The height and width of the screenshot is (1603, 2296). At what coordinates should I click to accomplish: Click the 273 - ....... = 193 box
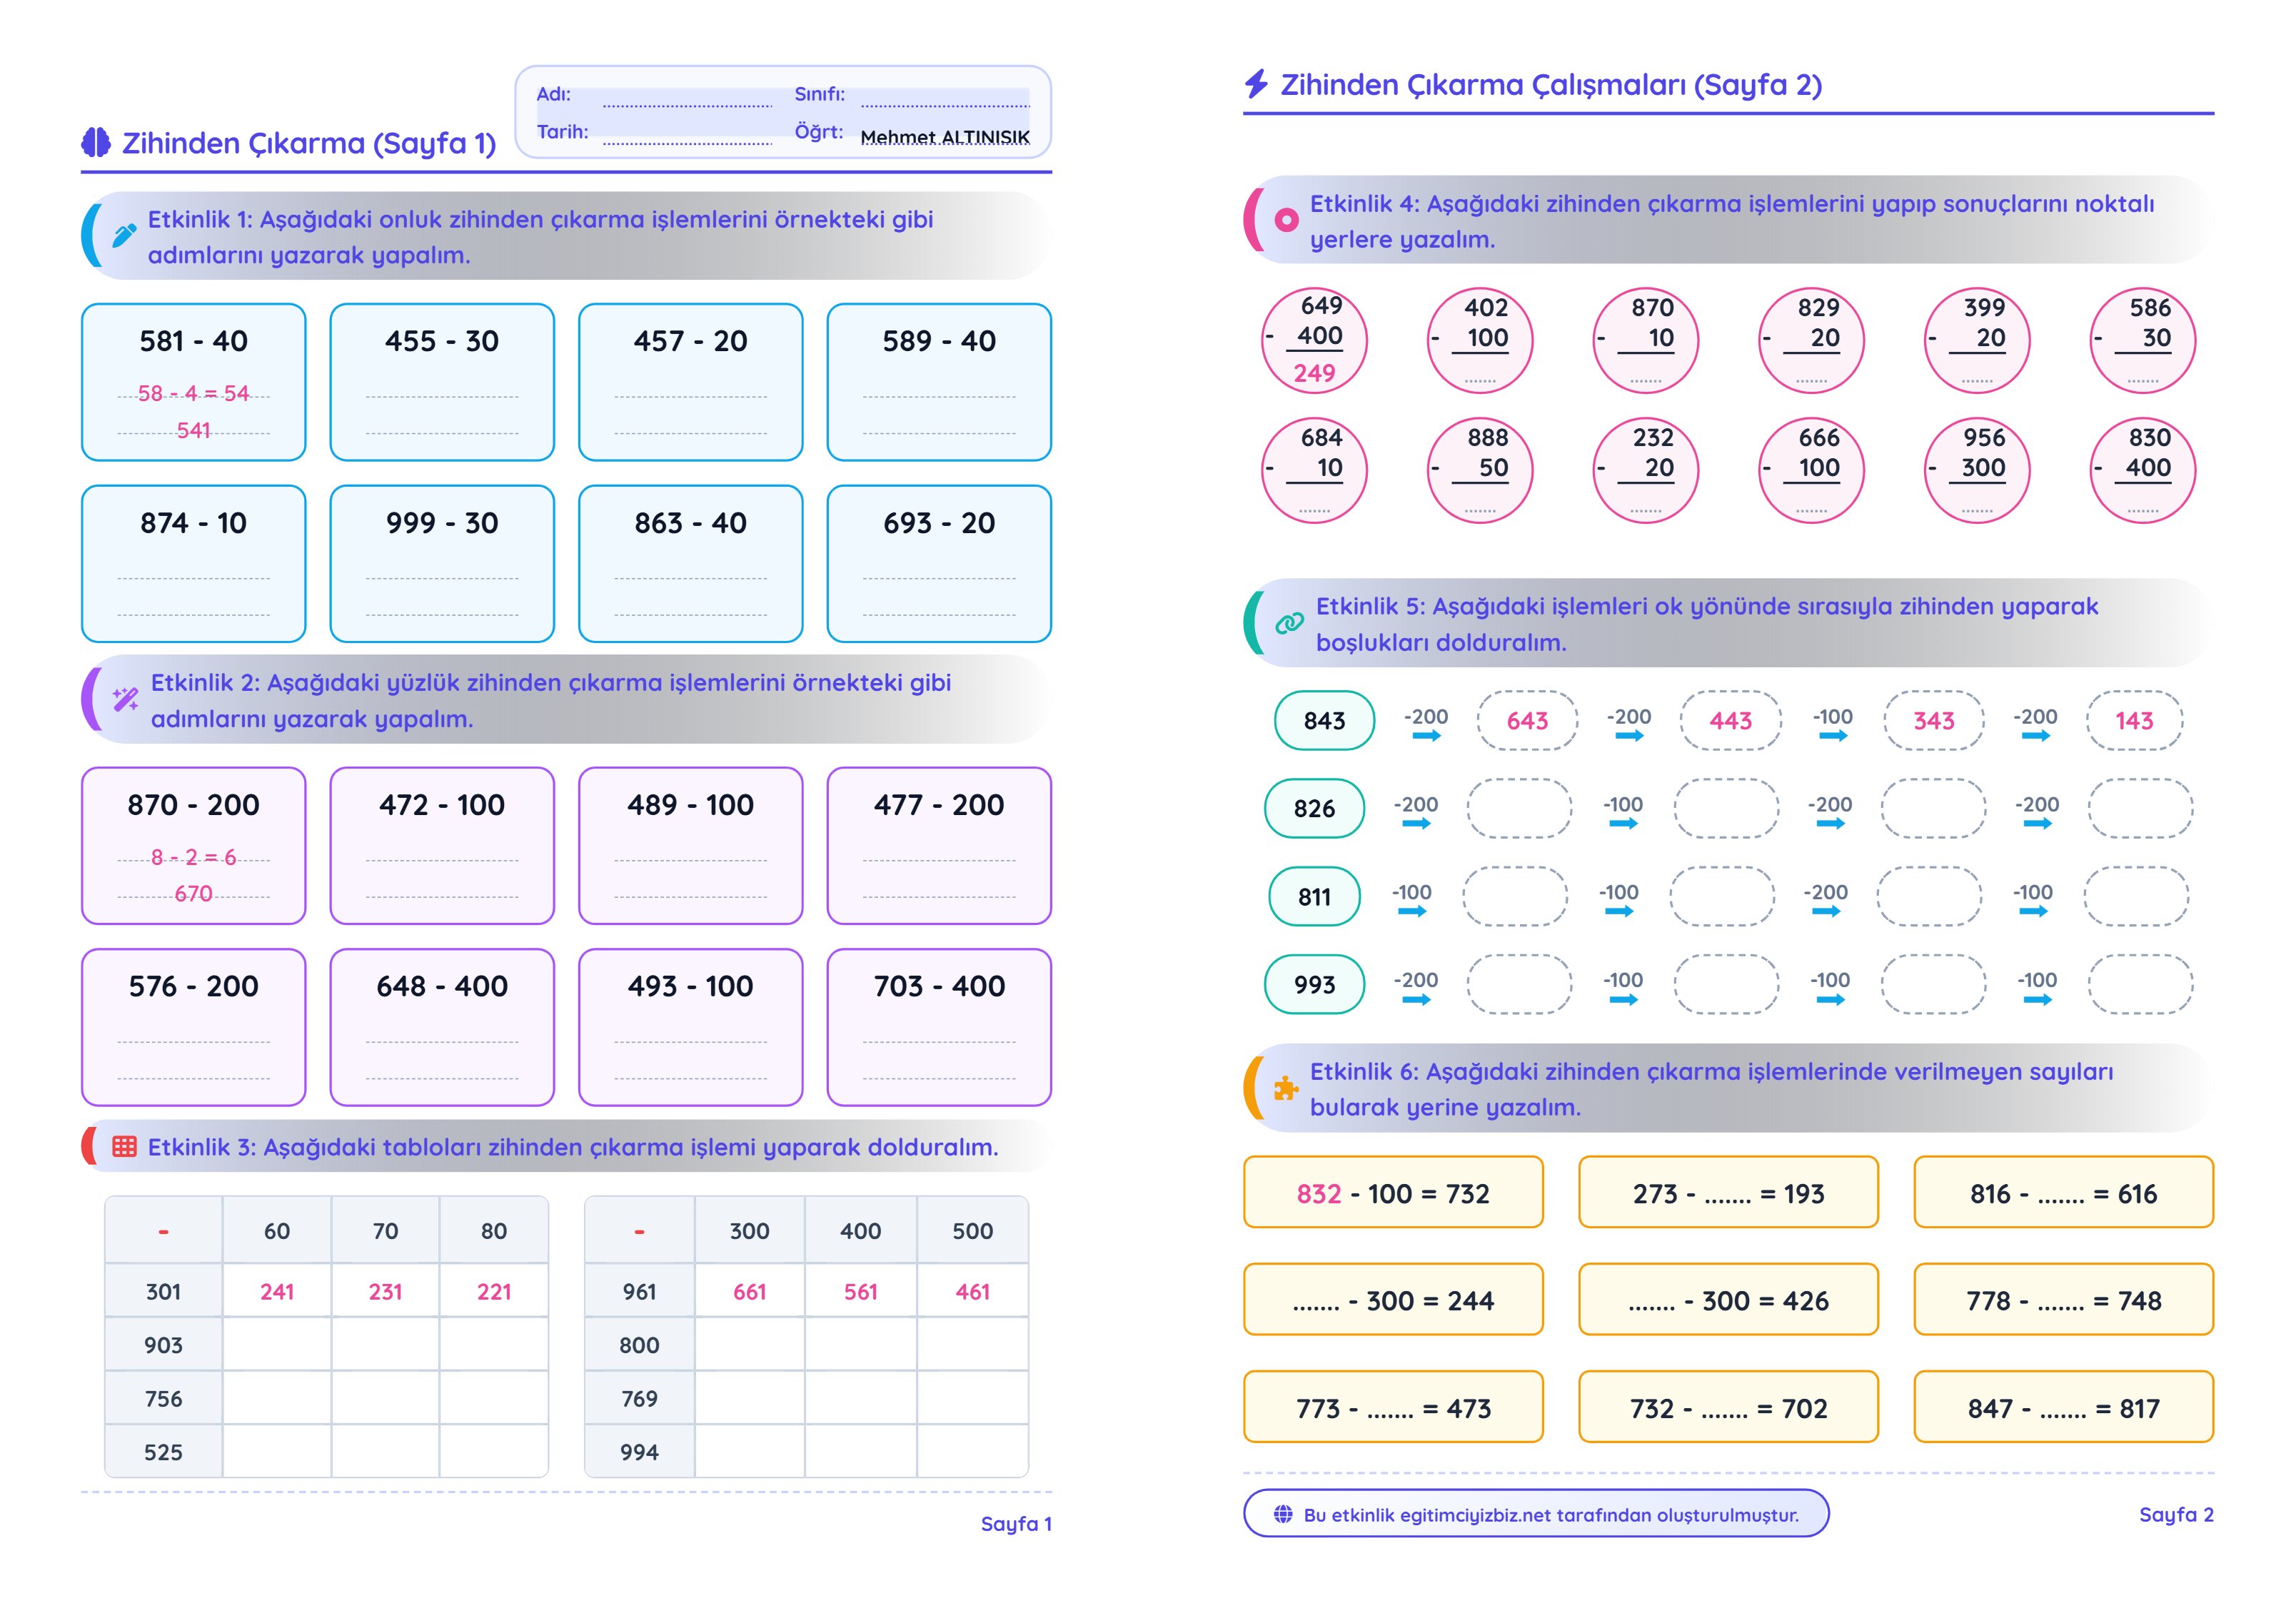pyautogui.click(x=1728, y=1192)
